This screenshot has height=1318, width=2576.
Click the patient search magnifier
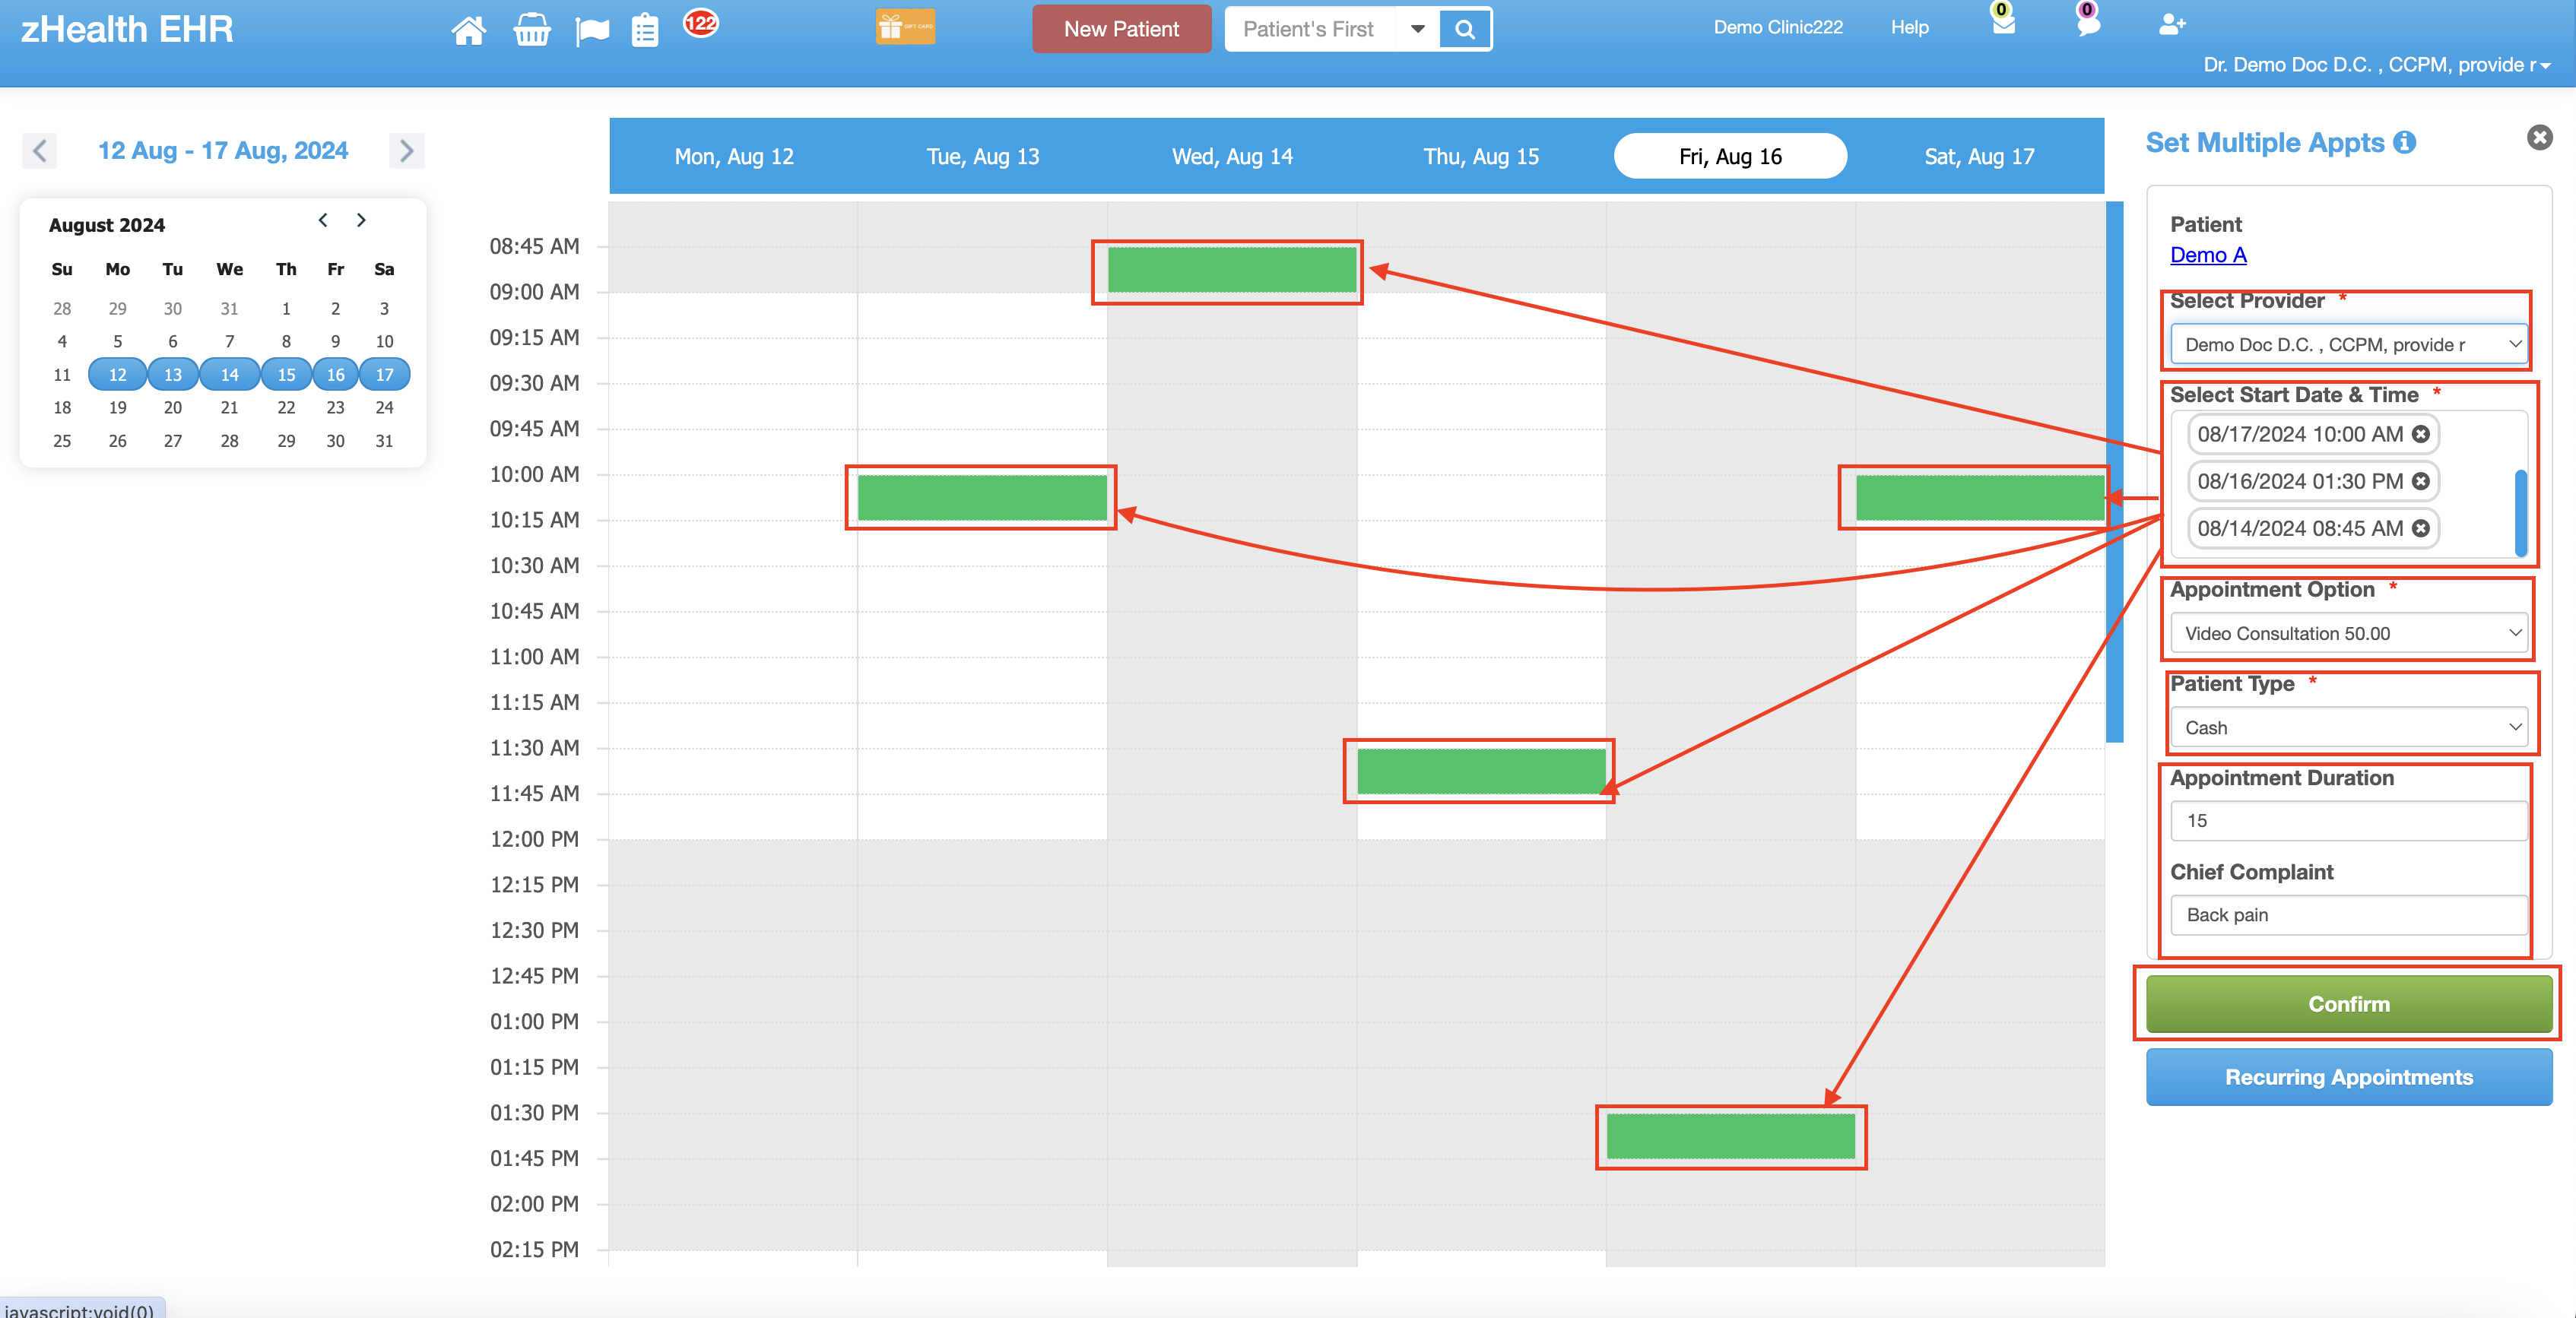(x=1464, y=29)
